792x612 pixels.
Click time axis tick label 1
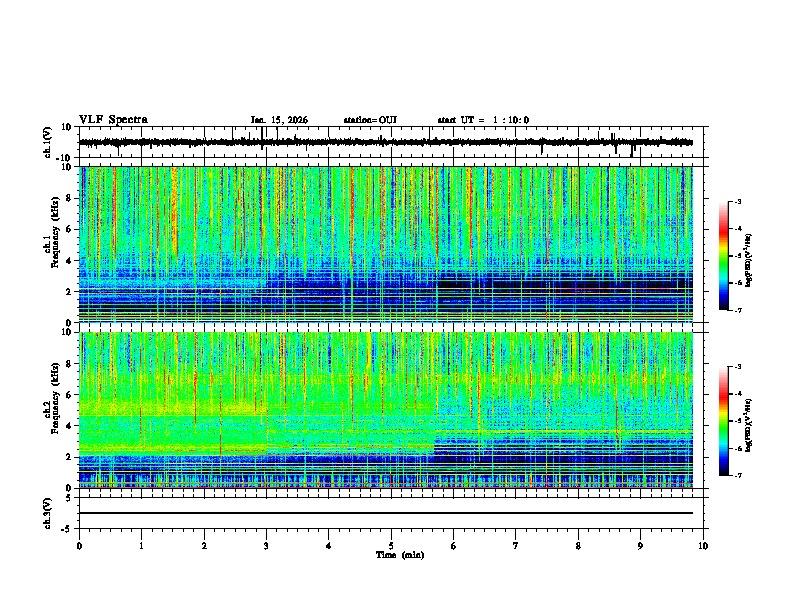[x=141, y=546]
